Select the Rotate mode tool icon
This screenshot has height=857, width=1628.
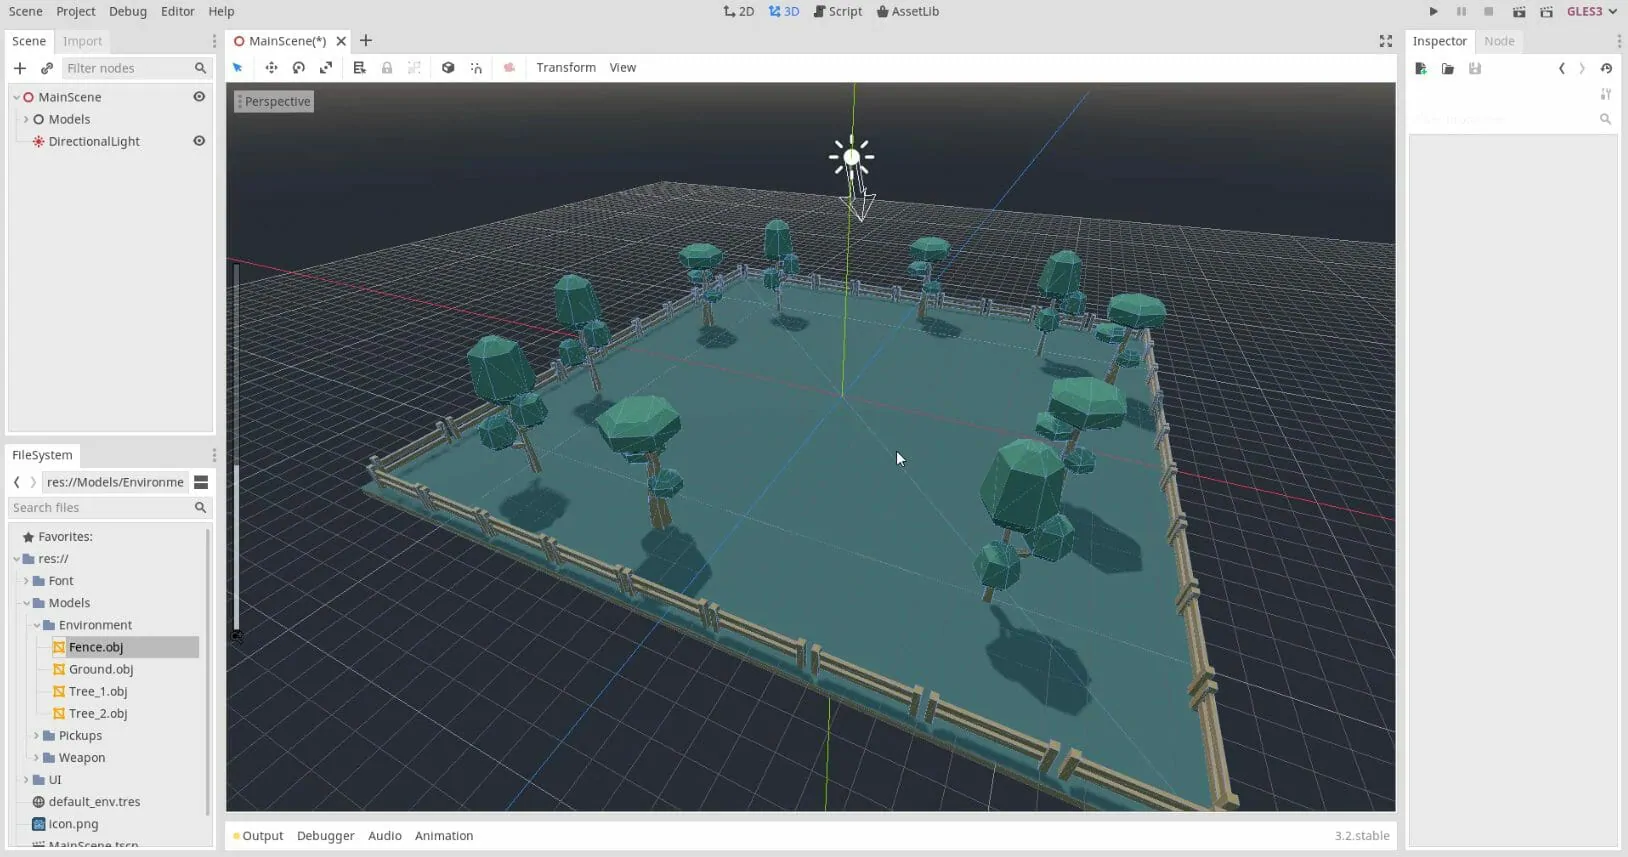(298, 68)
